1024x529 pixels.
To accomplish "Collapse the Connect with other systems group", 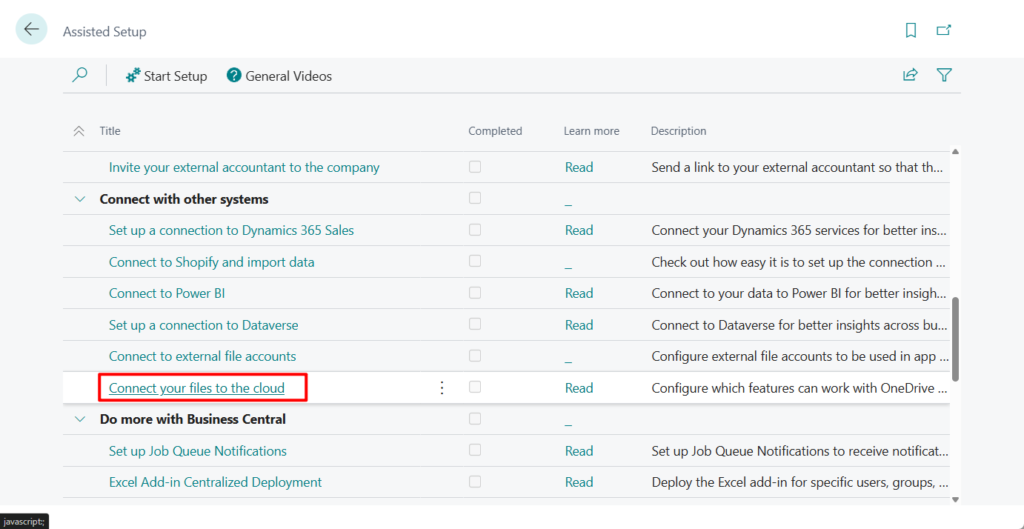I will tap(80, 199).
